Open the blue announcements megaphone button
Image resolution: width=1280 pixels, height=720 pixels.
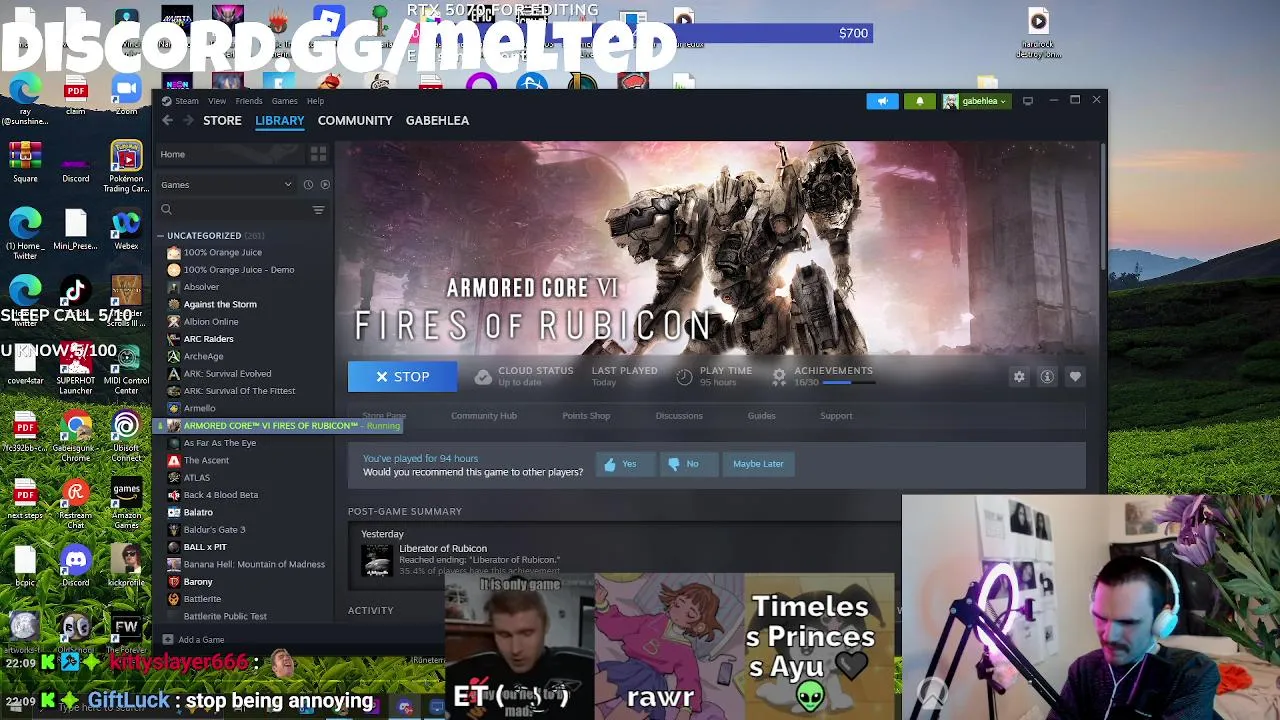pyautogui.click(x=882, y=101)
